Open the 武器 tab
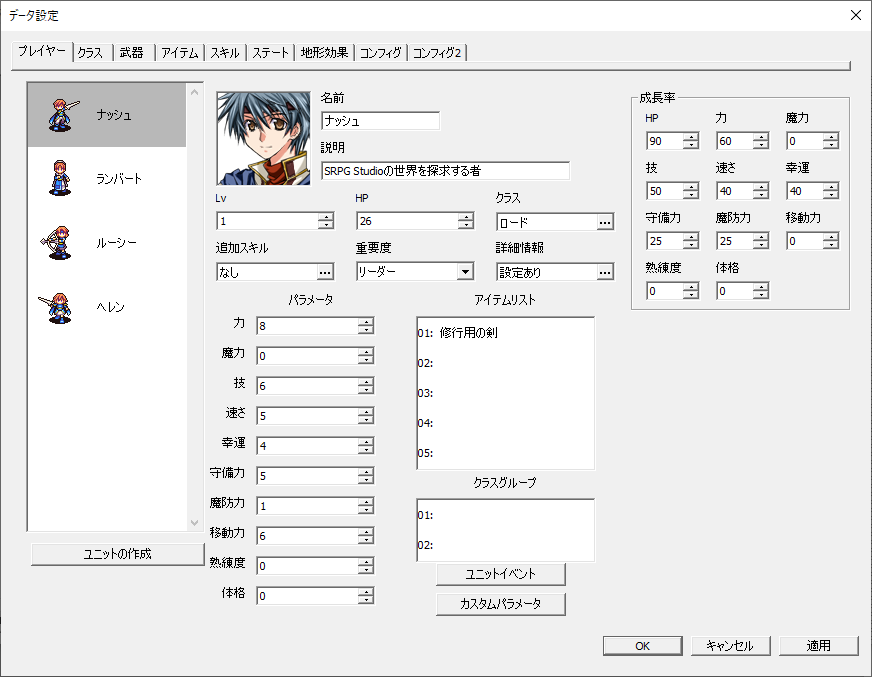 [131, 52]
